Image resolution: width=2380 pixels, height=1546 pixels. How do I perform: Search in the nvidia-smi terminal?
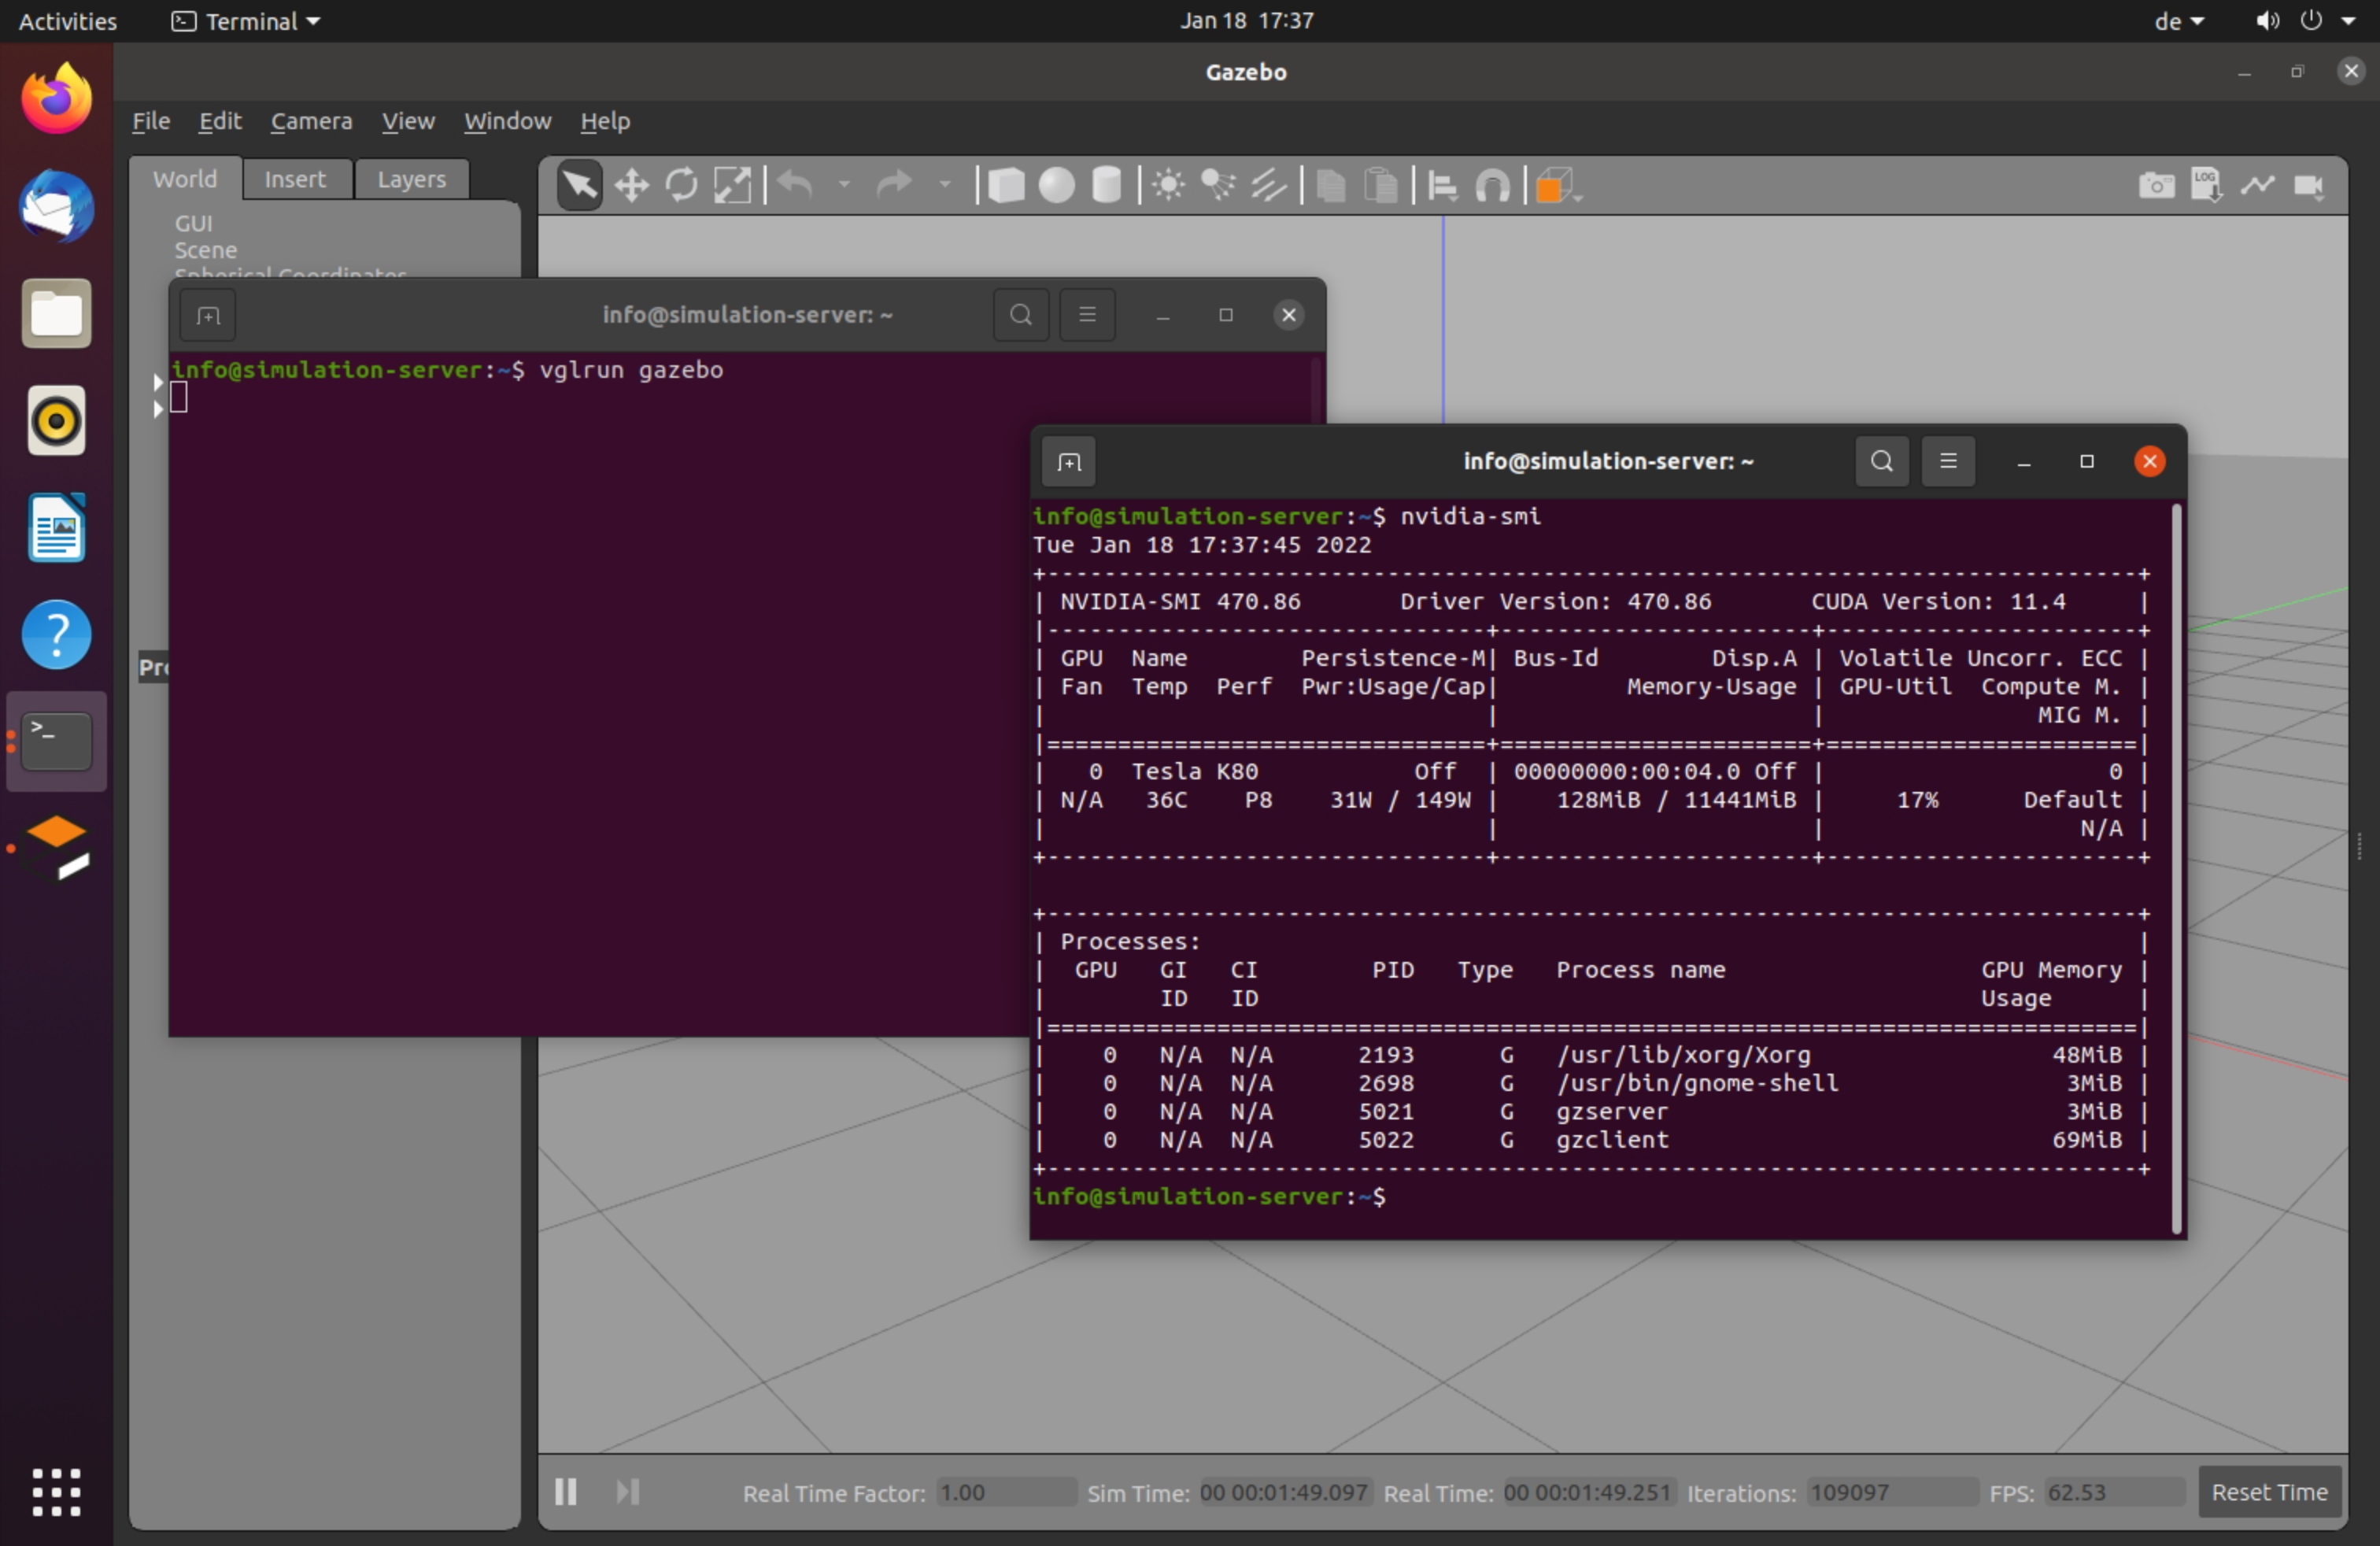click(x=1881, y=461)
